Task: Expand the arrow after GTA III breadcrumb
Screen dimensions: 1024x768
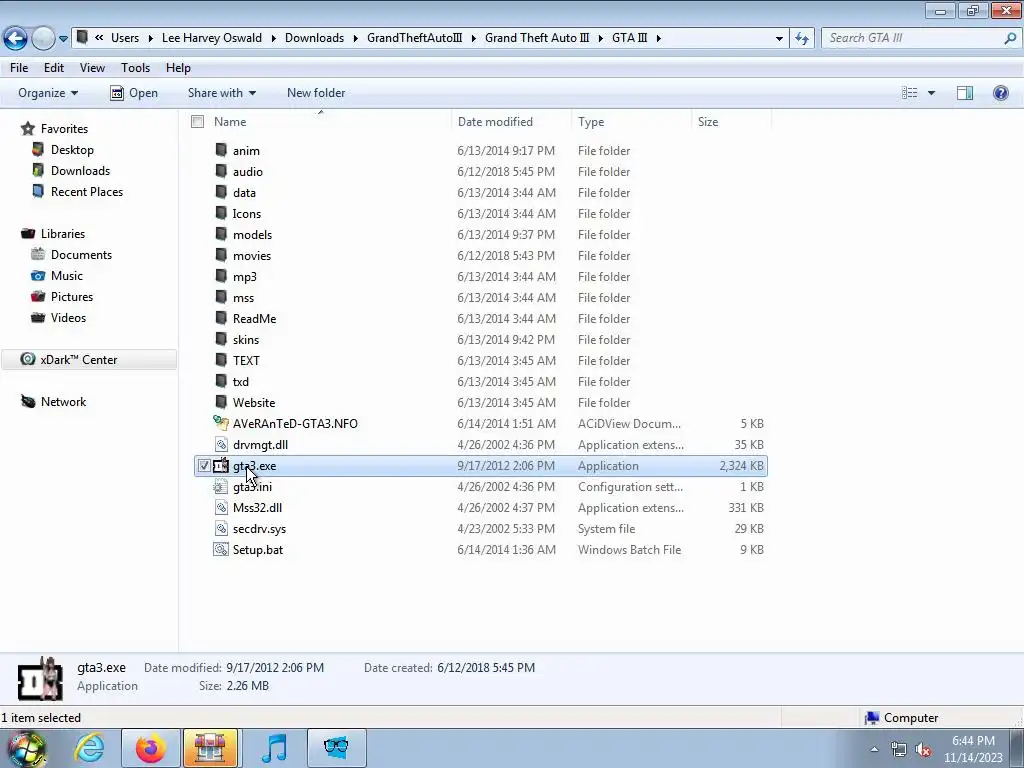Action: pyautogui.click(x=658, y=38)
